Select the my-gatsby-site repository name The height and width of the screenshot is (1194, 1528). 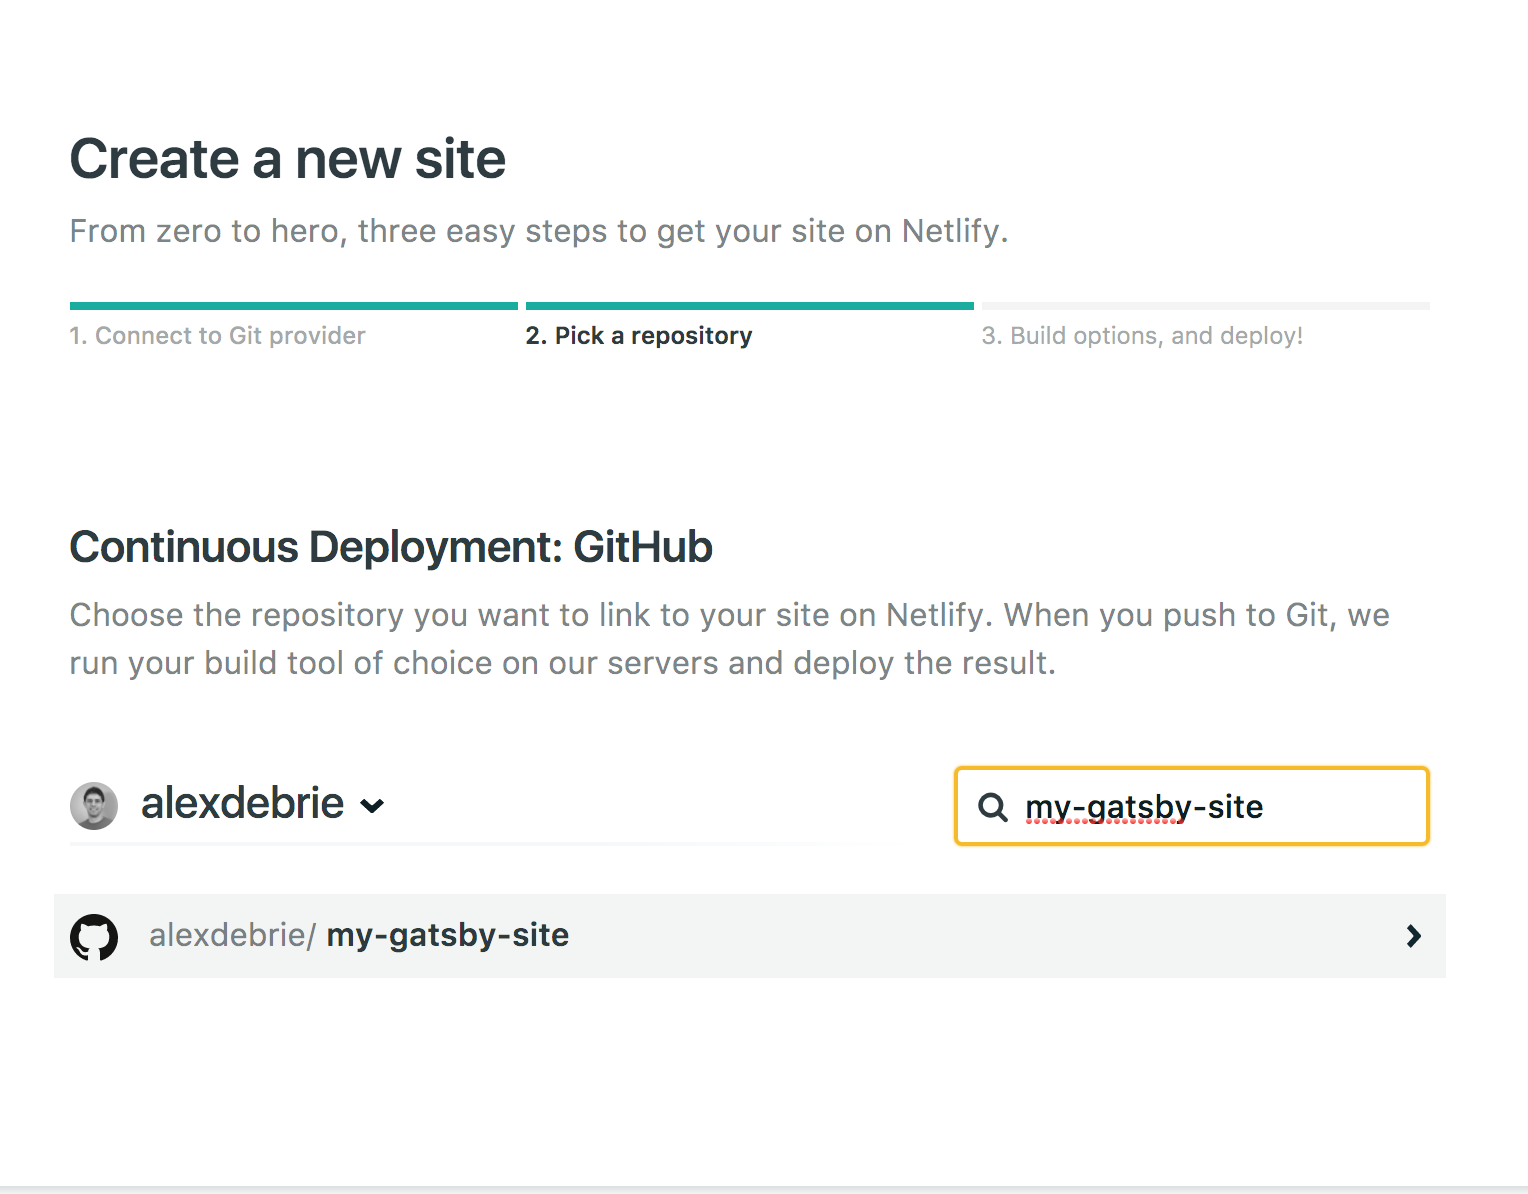click(448, 935)
